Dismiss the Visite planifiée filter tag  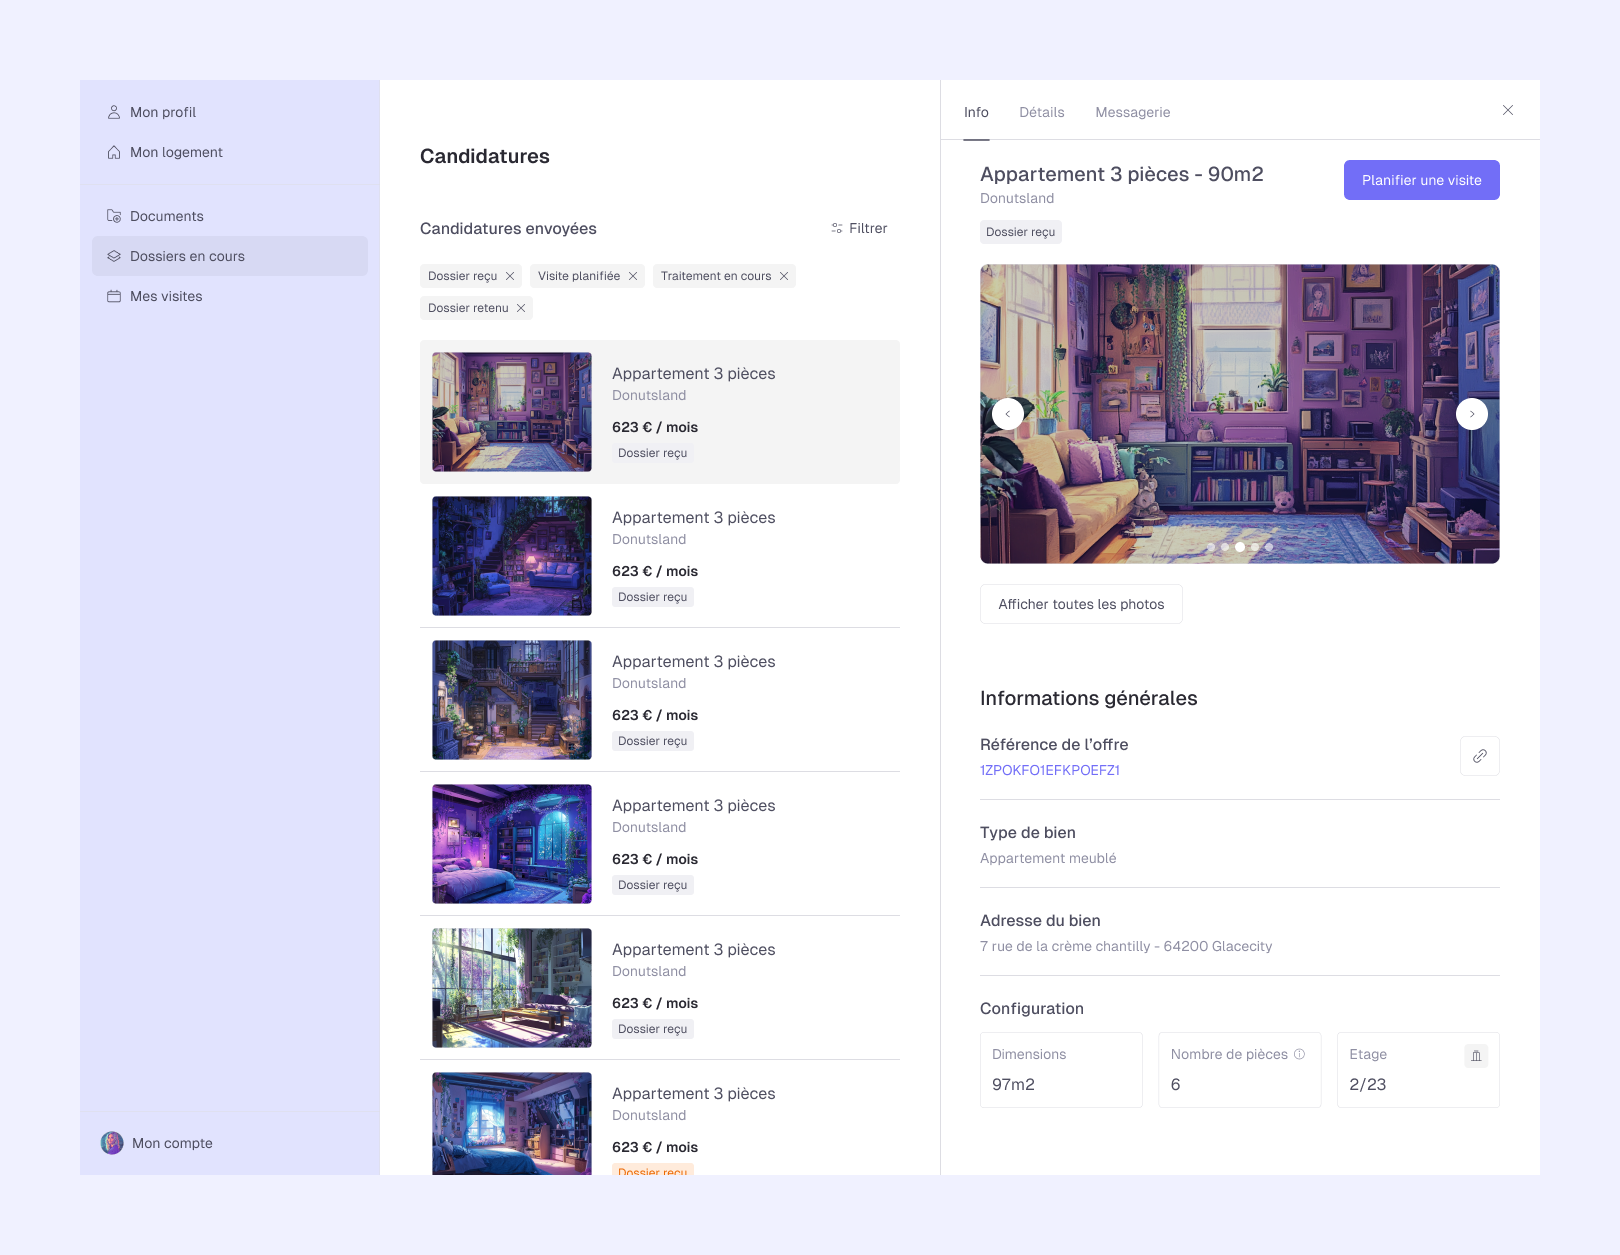tap(633, 276)
